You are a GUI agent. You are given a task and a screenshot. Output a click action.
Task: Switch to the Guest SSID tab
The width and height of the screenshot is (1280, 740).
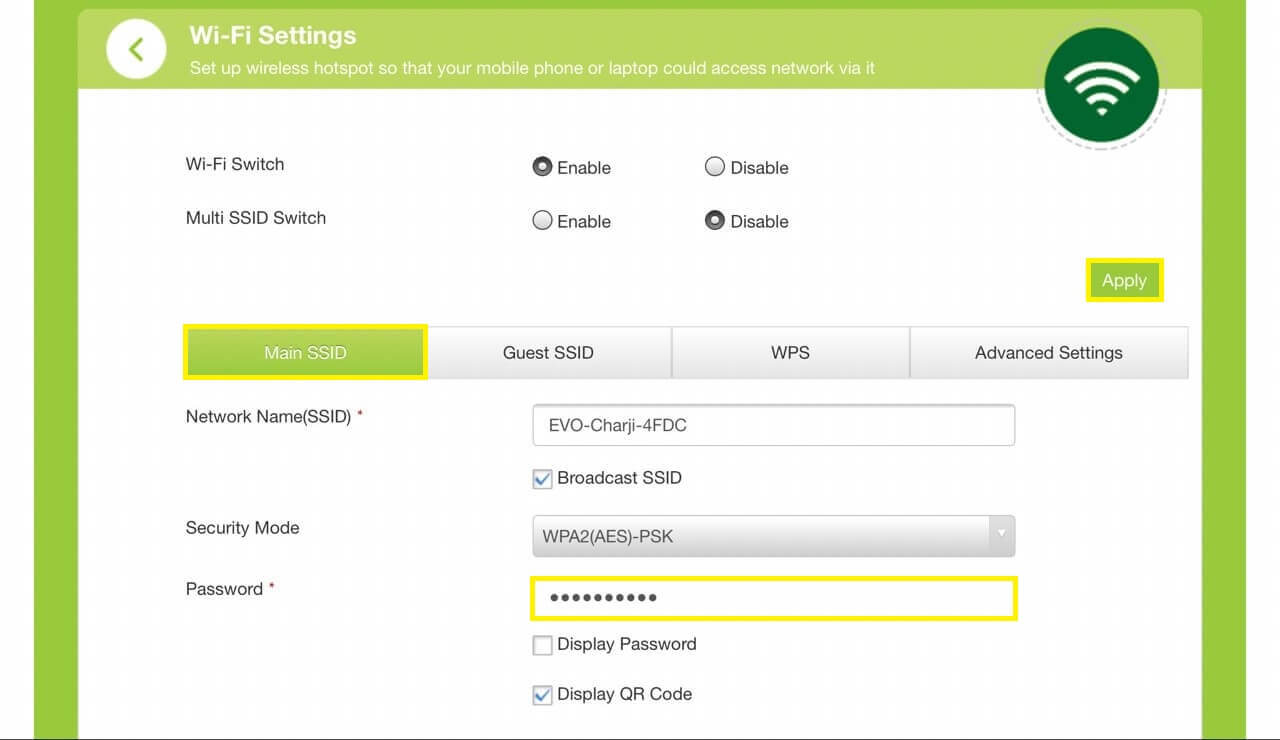pyautogui.click(x=547, y=352)
